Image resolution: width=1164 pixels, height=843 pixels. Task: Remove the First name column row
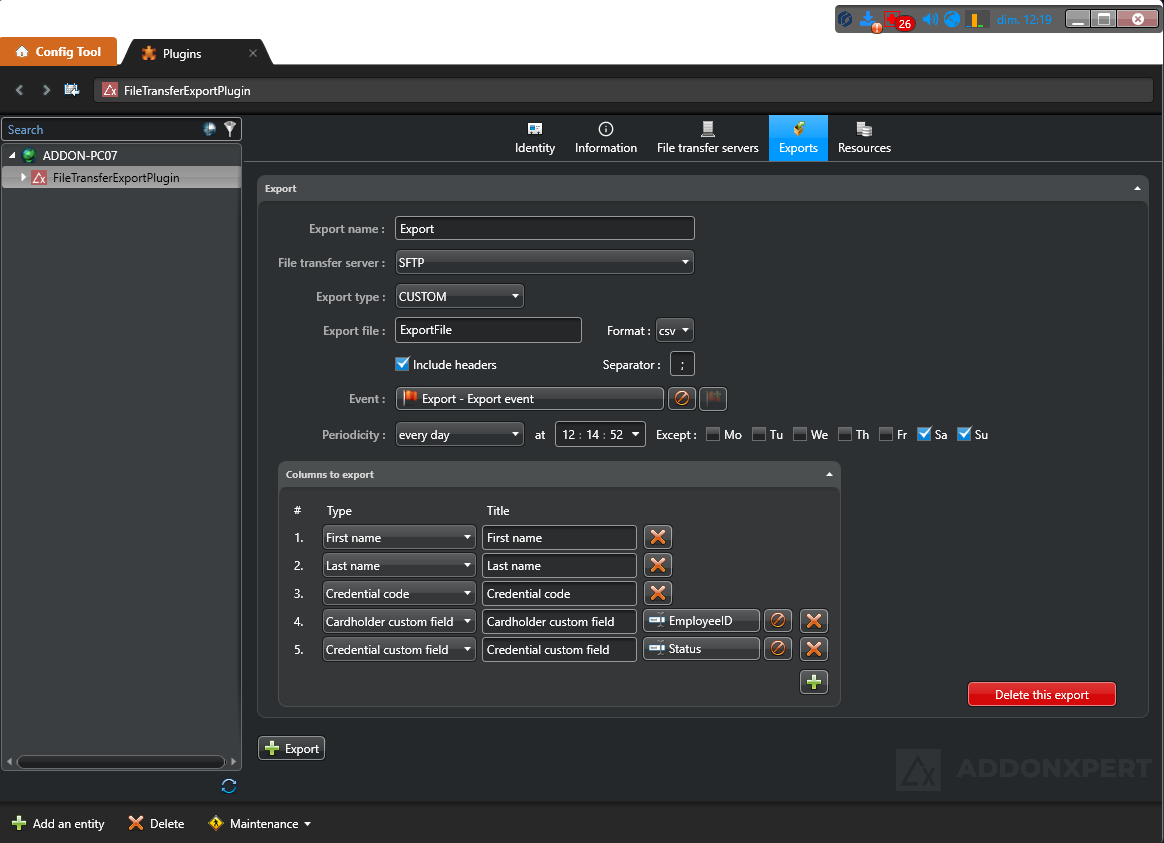(657, 538)
